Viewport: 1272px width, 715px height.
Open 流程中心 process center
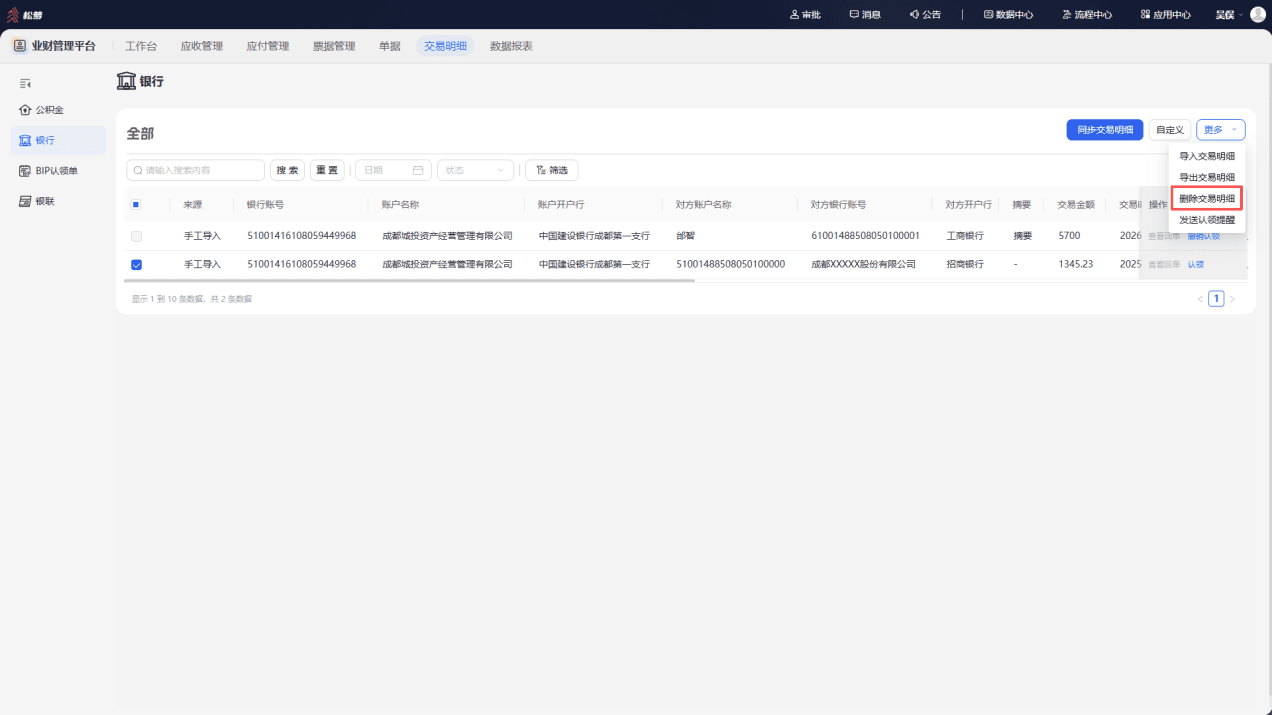[x=1087, y=14]
